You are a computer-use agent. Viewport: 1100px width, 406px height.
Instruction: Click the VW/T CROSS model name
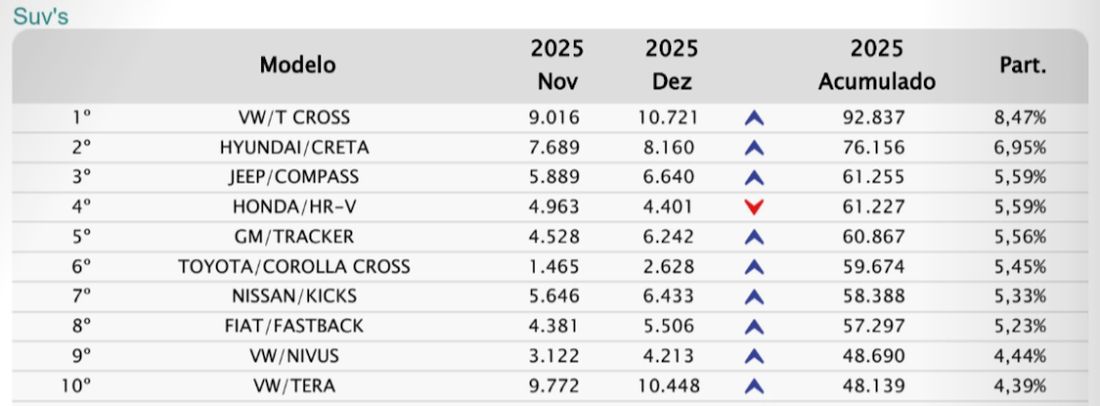coord(294,118)
